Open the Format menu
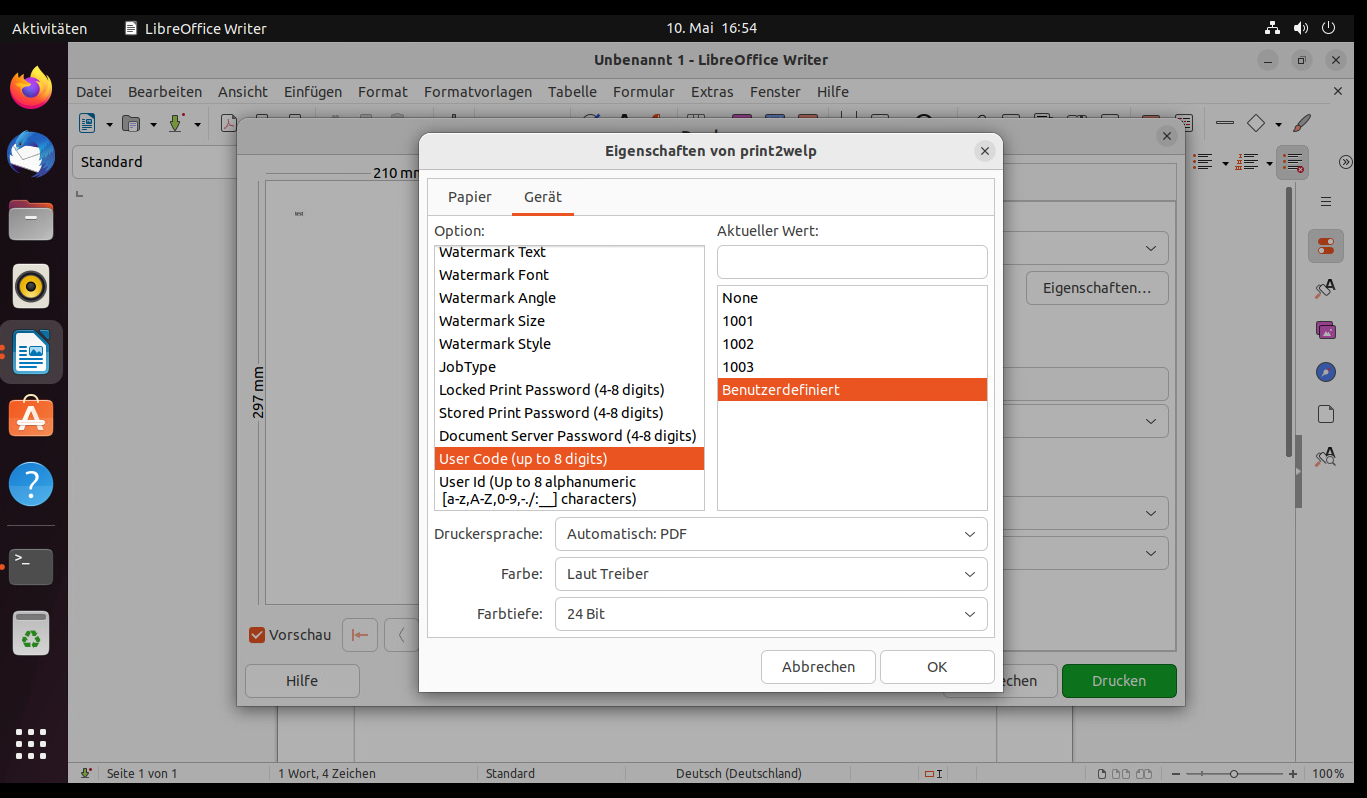Image resolution: width=1367 pixels, height=798 pixels. coord(382,91)
